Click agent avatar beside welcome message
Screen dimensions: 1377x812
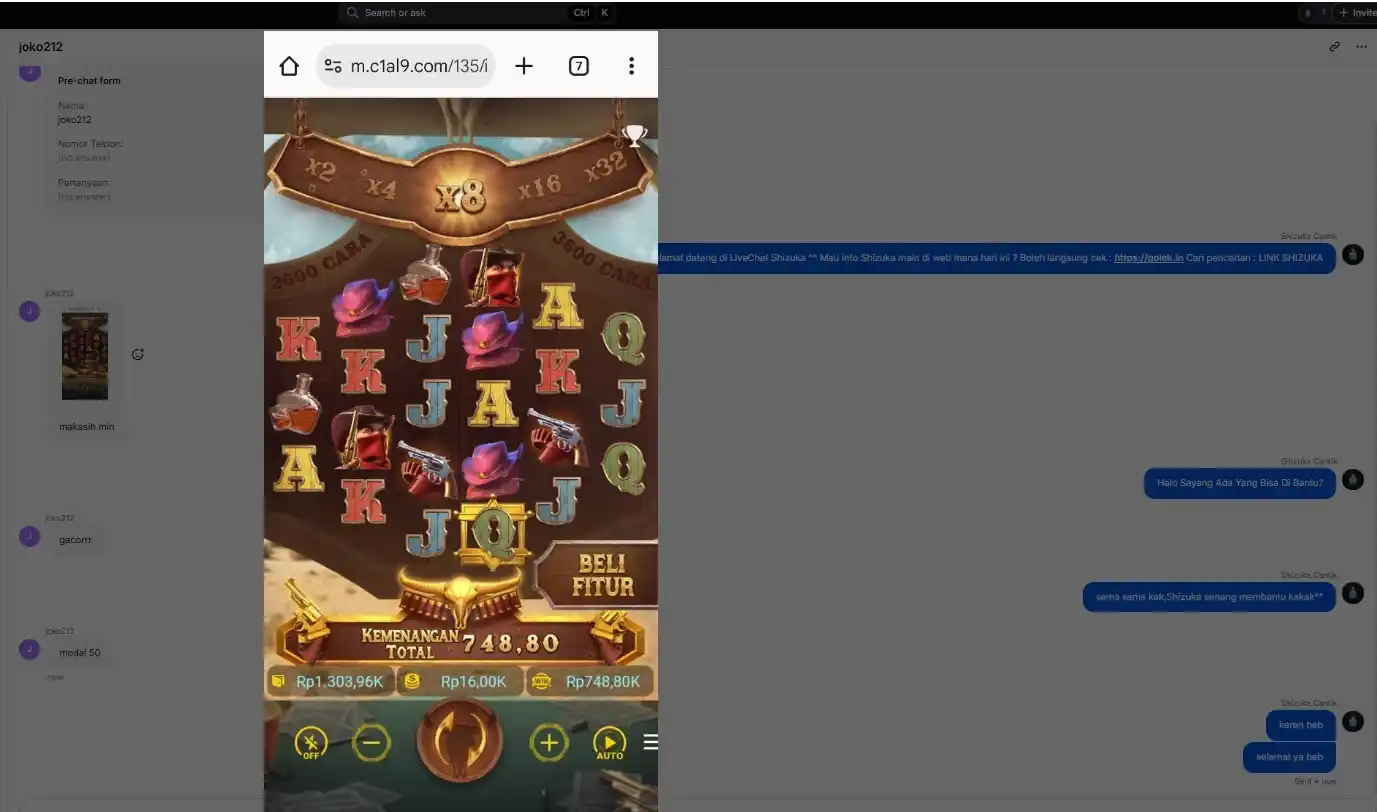coord(1352,255)
